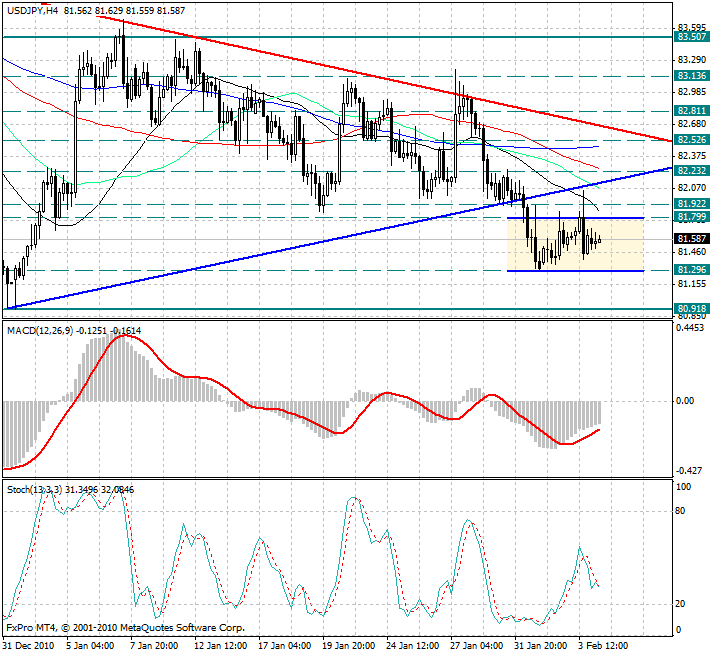The image size is (710, 653).
Task: Click the 5 Jan 04:00 time label
Action: point(90,645)
